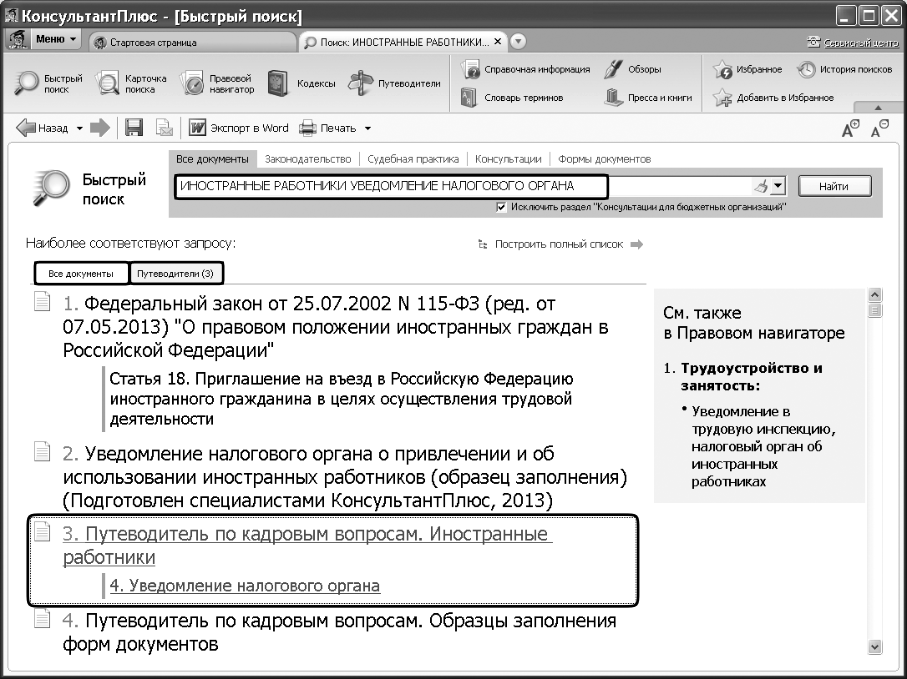The height and width of the screenshot is (679, 907).
Task: Click the document icon beside result 1
Action: click(42, 301)
